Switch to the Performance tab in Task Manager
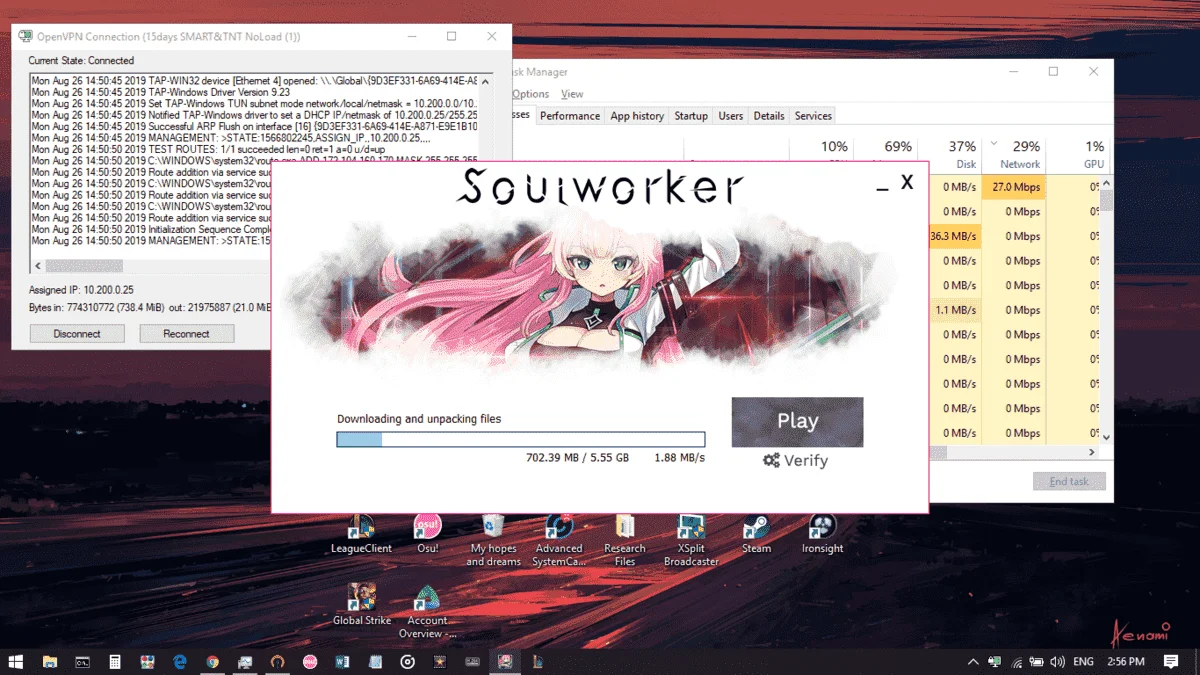Screen dimensions: 1200x675 (570, 116)
